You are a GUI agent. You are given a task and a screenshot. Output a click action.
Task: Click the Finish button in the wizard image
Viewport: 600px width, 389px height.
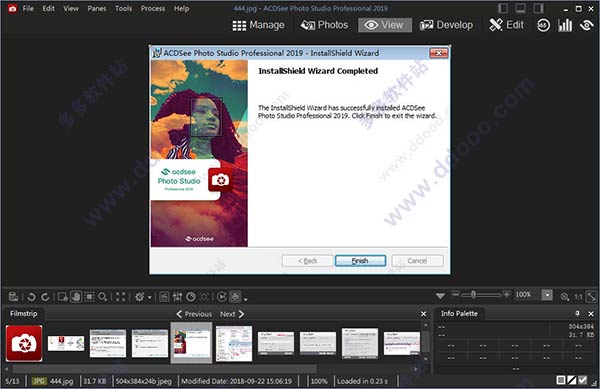360,261
